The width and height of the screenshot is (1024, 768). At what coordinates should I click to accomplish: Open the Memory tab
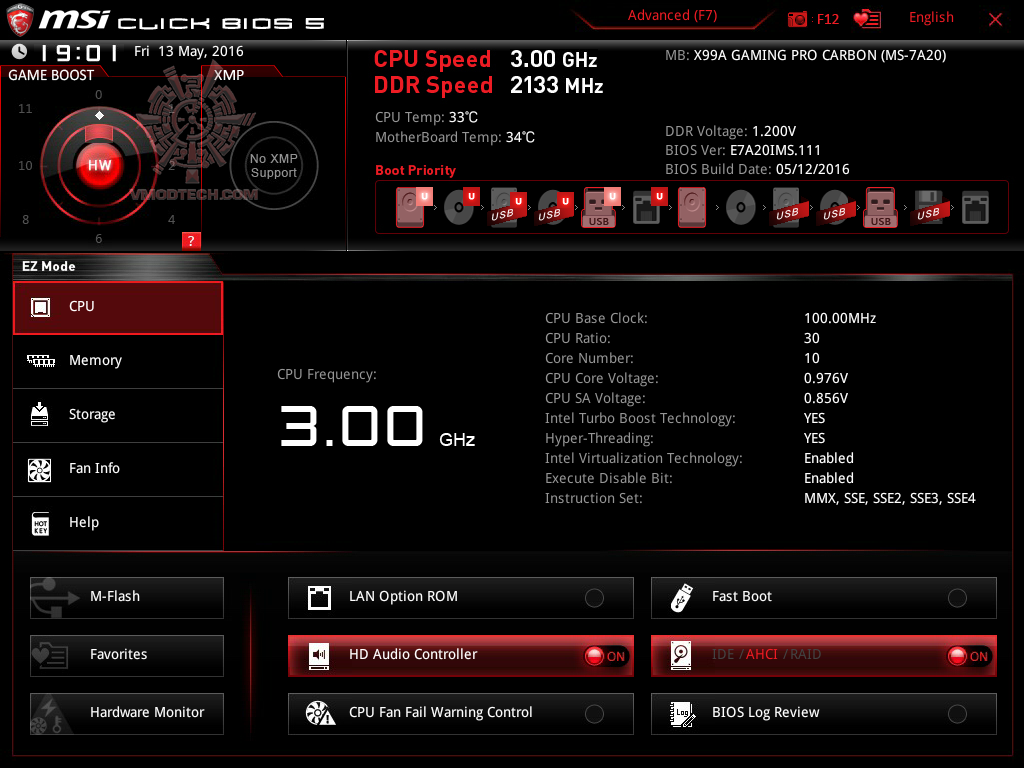(x=118, y=361)
